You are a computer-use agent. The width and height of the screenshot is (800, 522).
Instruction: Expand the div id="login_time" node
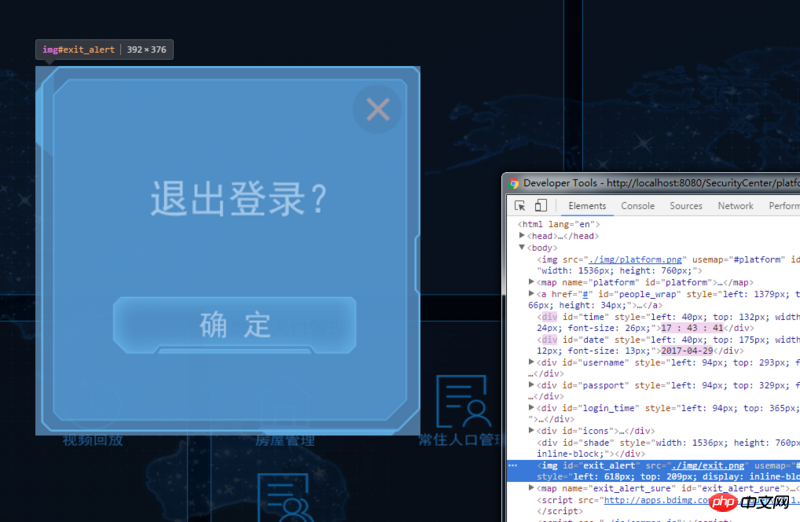531,407
